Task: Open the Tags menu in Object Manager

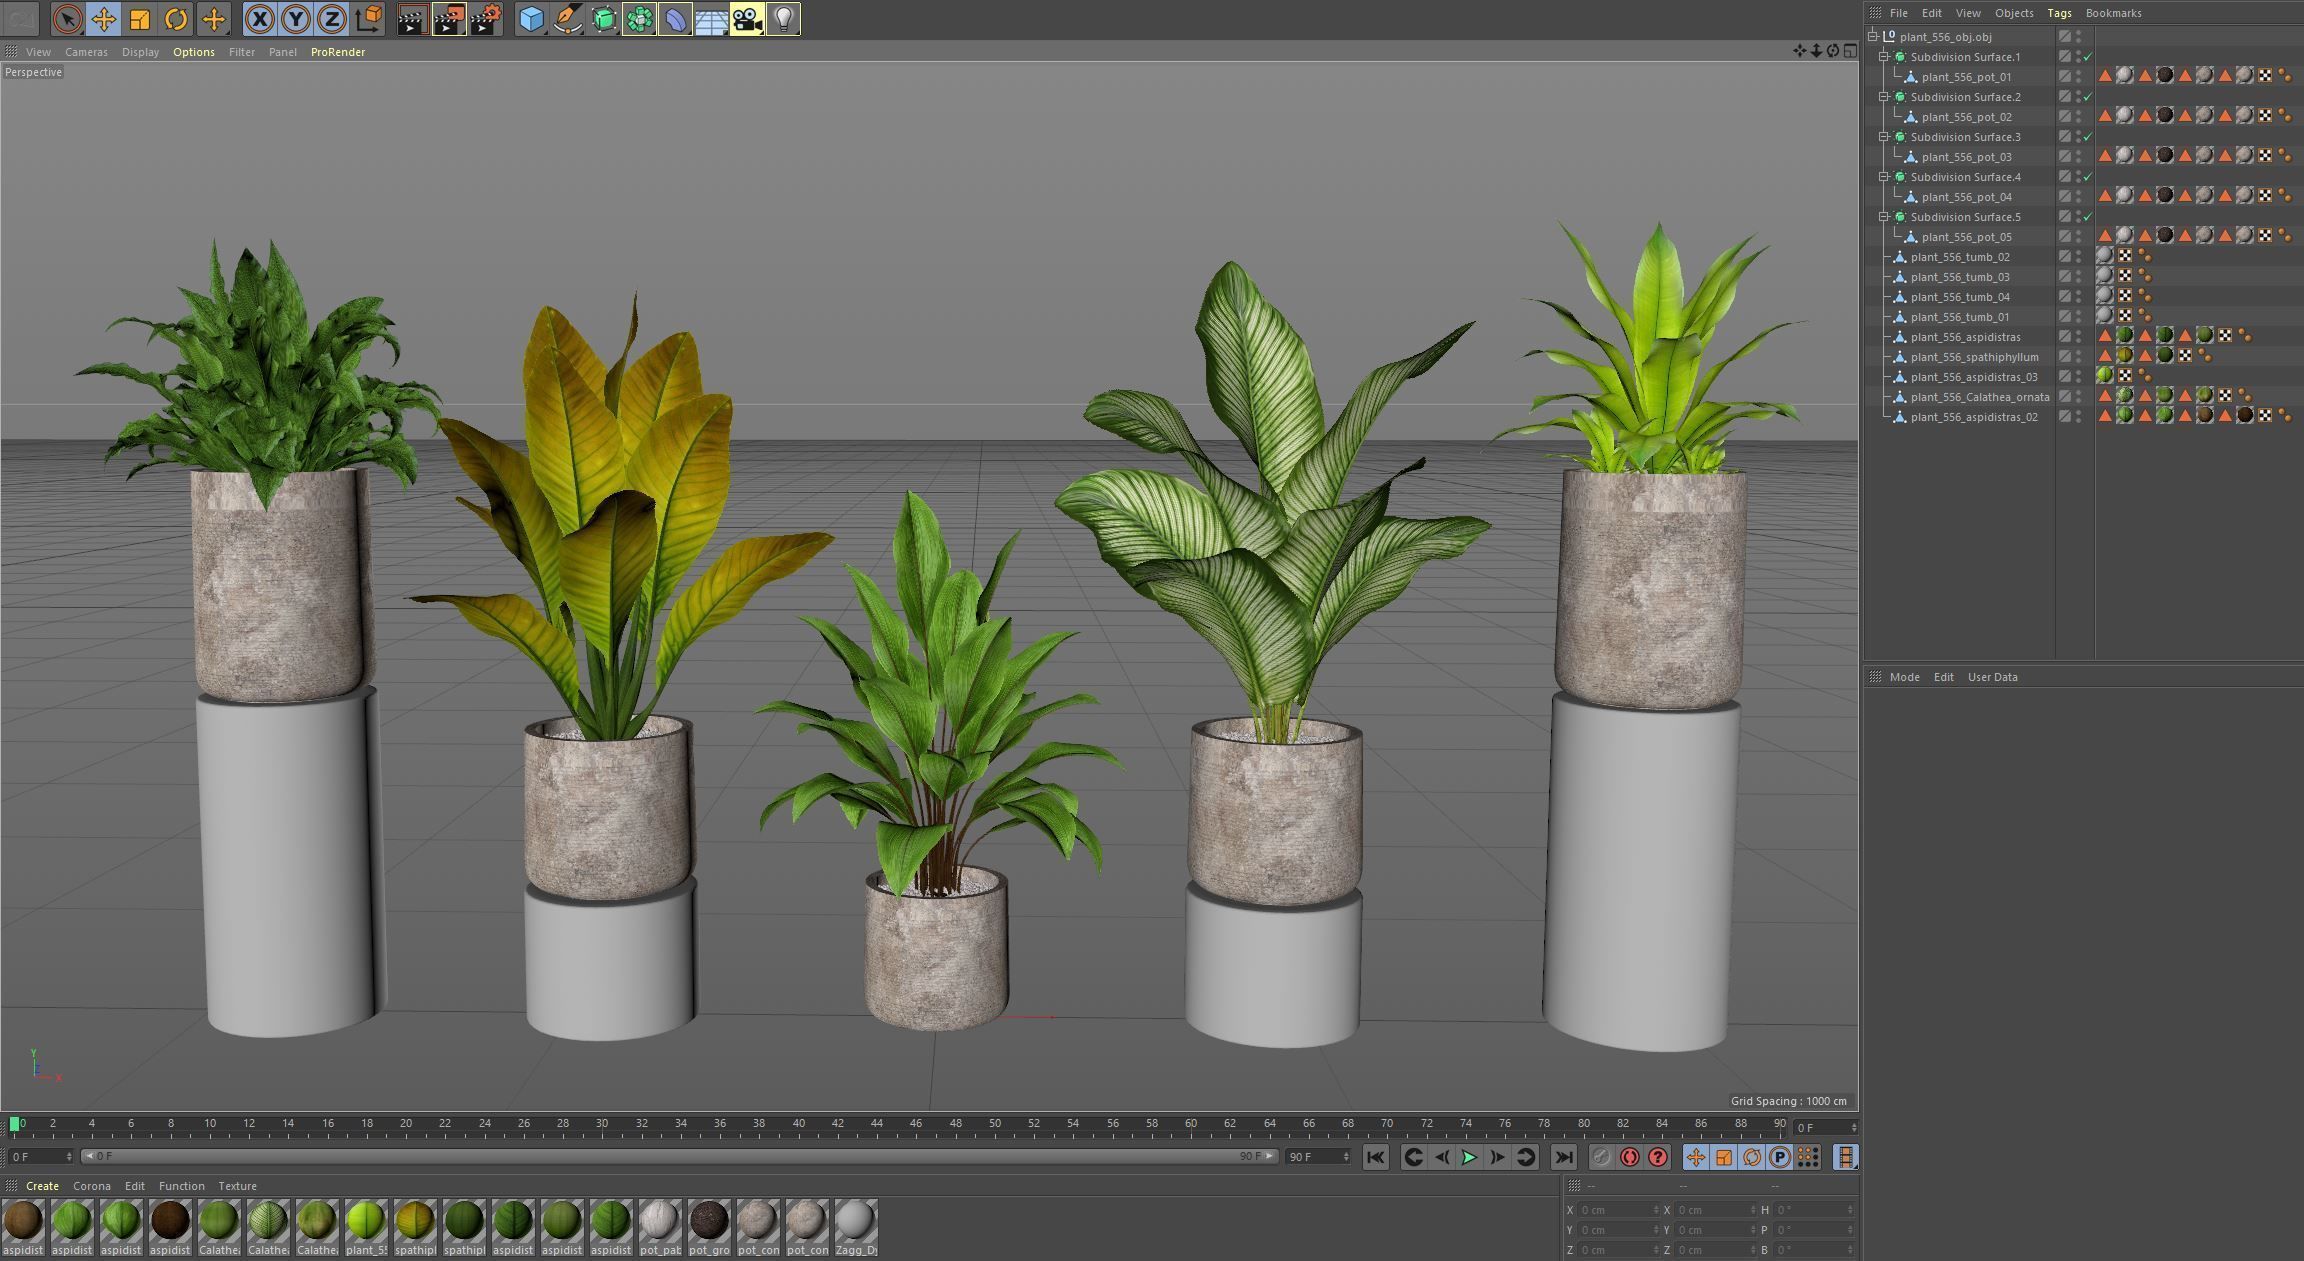Action: coord(2058,13)
